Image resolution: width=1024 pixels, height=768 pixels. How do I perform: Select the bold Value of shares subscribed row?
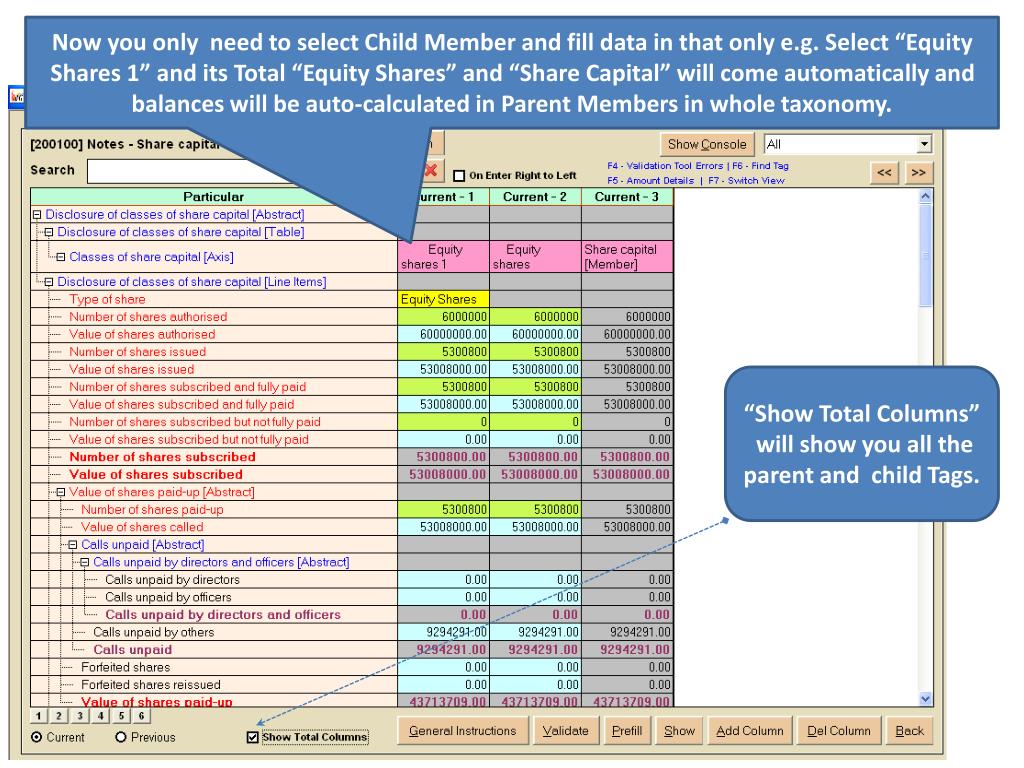[x=214, y=475]
